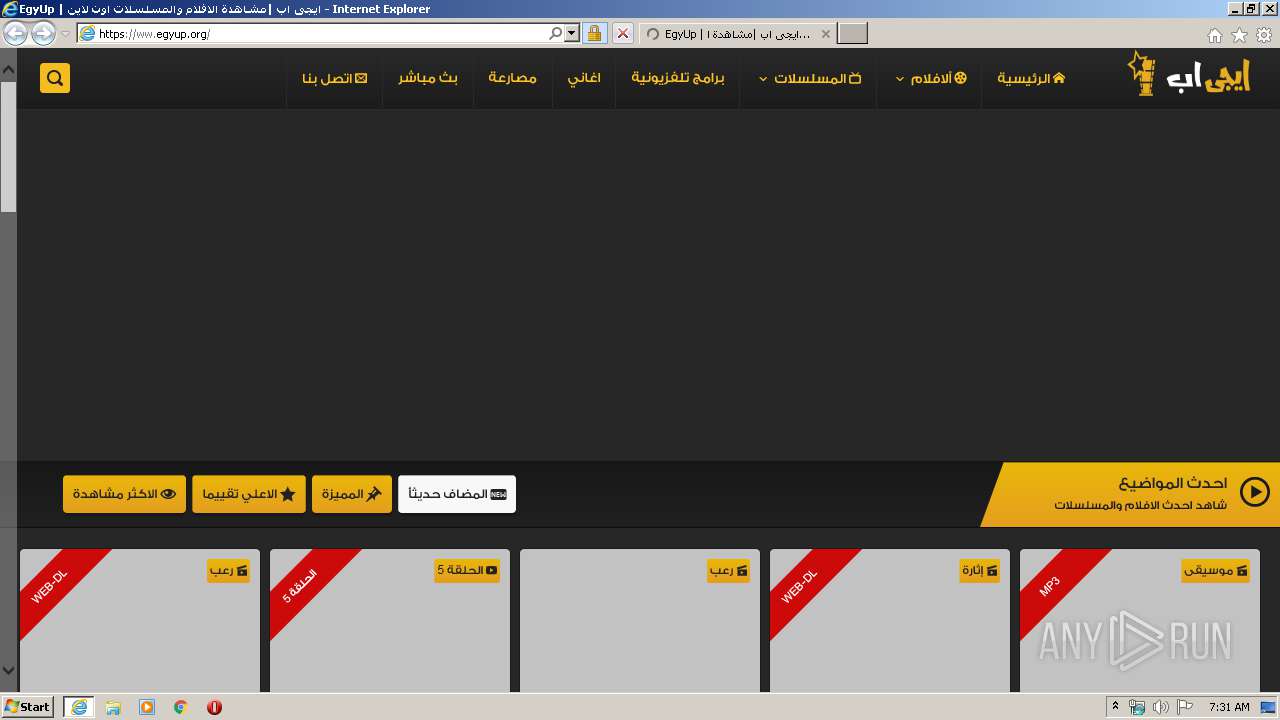Open اغاني songs menu item
Image resolution: width=1280 pixels, height=720 pixels.
584,78
